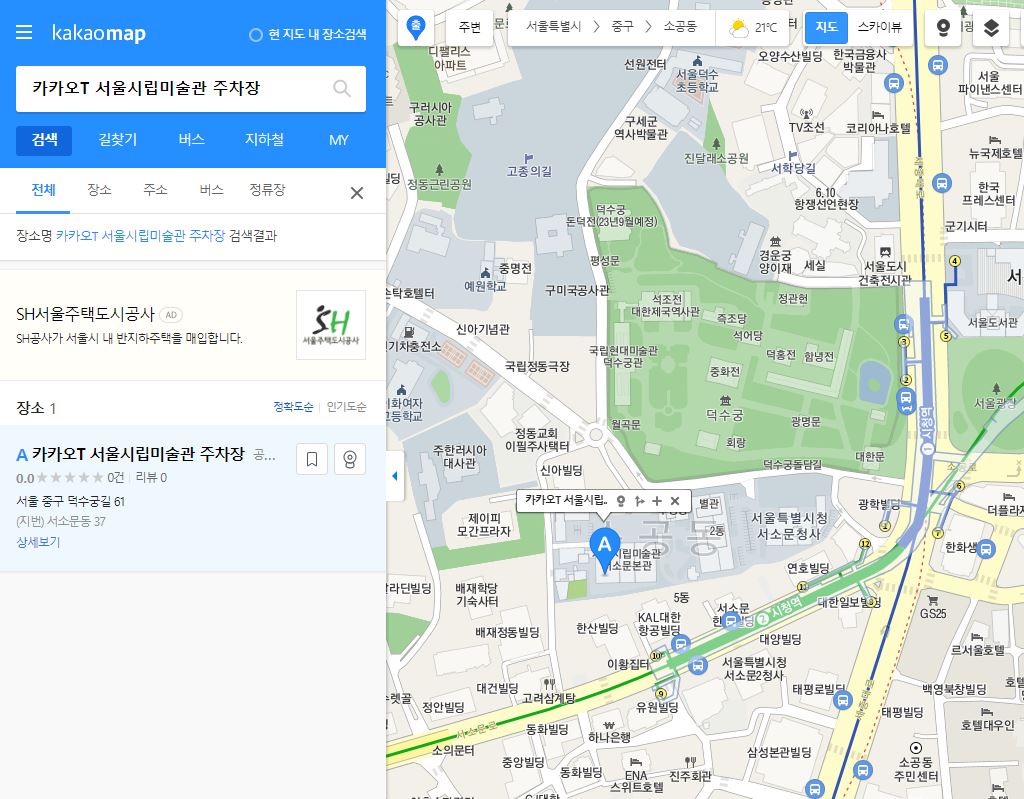Close the search results with X
This screenshot has height=799, width=1024.
[x=357, y=193]
